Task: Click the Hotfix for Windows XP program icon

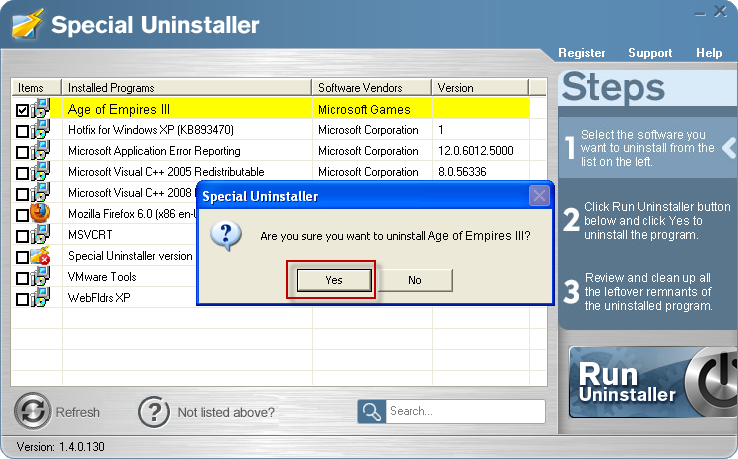Action: tap(40, 129)
